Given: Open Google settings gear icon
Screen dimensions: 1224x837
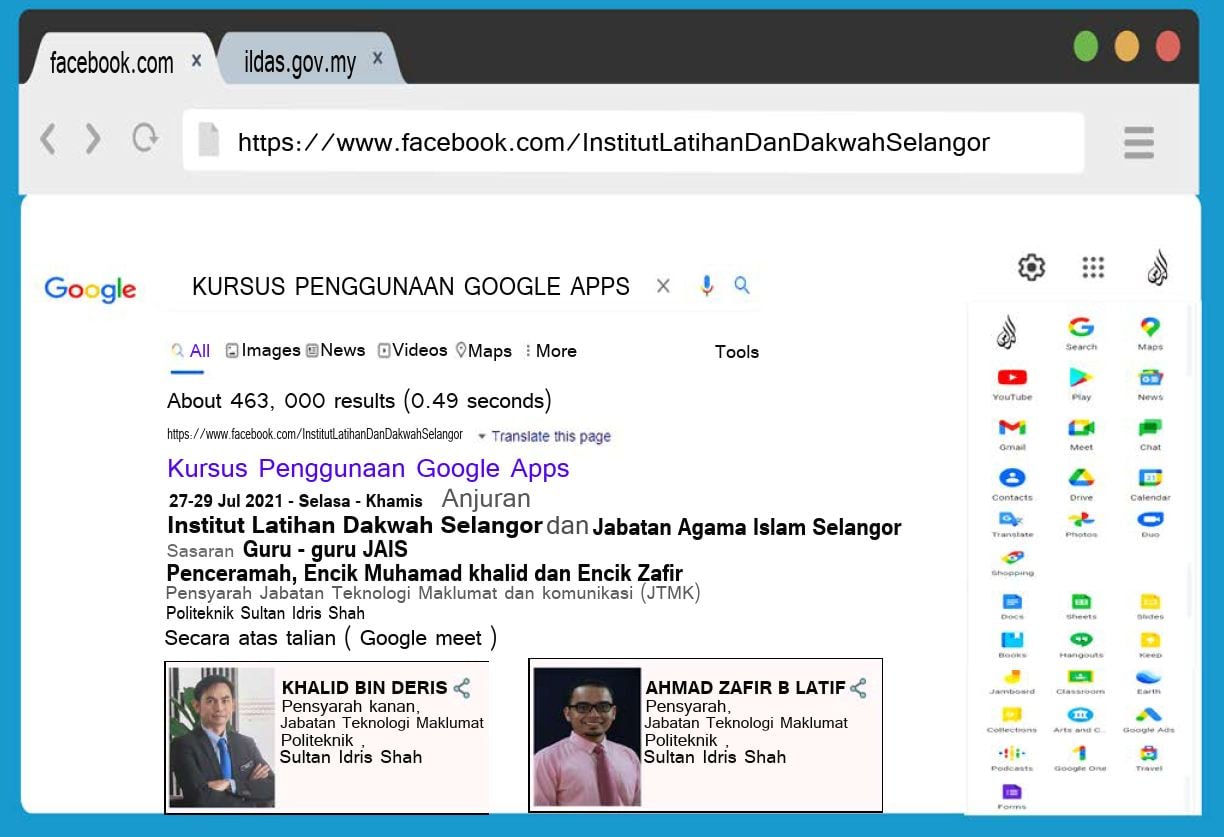Looking at the screenshot, I should (x=1031, y=267).
